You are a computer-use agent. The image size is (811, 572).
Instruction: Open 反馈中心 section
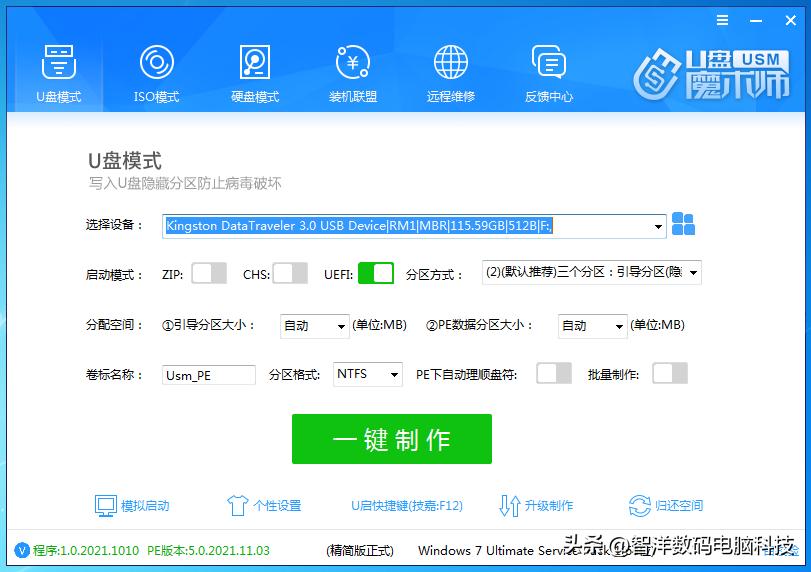549,73
